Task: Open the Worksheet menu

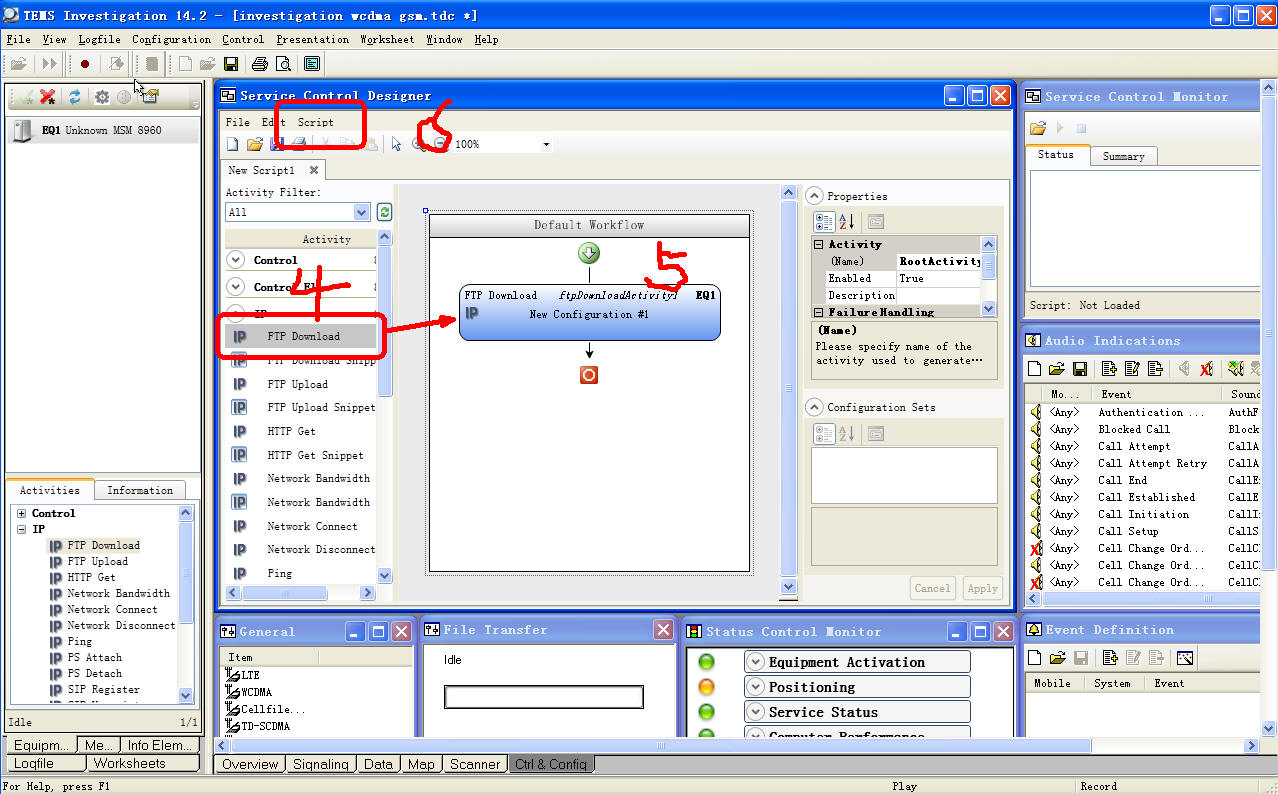Action: point(387,39)
